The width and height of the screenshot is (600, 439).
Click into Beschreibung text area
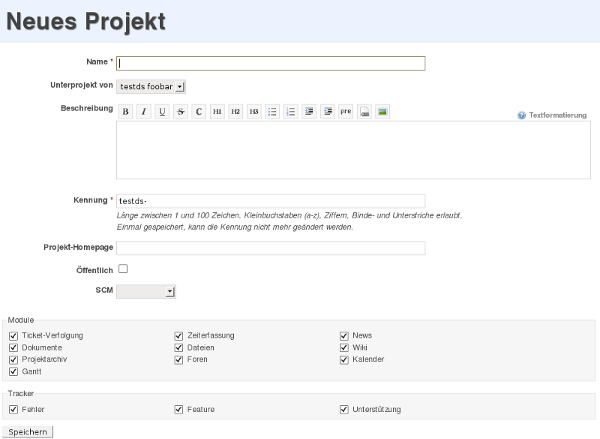tap(353, 150)
